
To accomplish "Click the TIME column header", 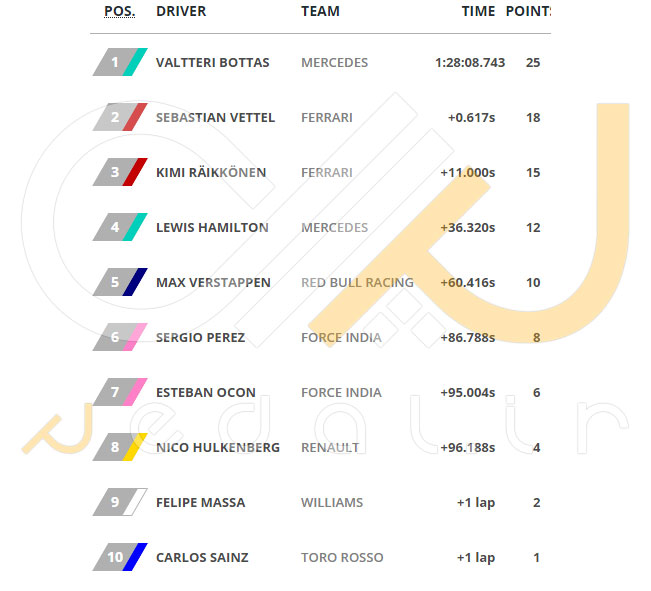I will coord(479,11).
